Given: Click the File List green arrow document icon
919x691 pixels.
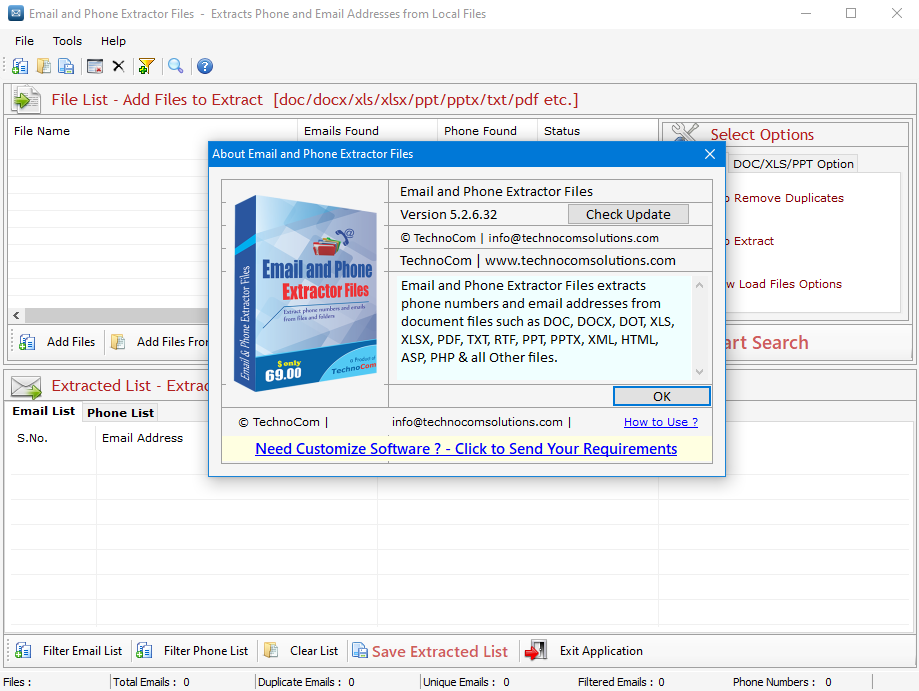Looking at the screenshot, I should click(x=26, y=100).
